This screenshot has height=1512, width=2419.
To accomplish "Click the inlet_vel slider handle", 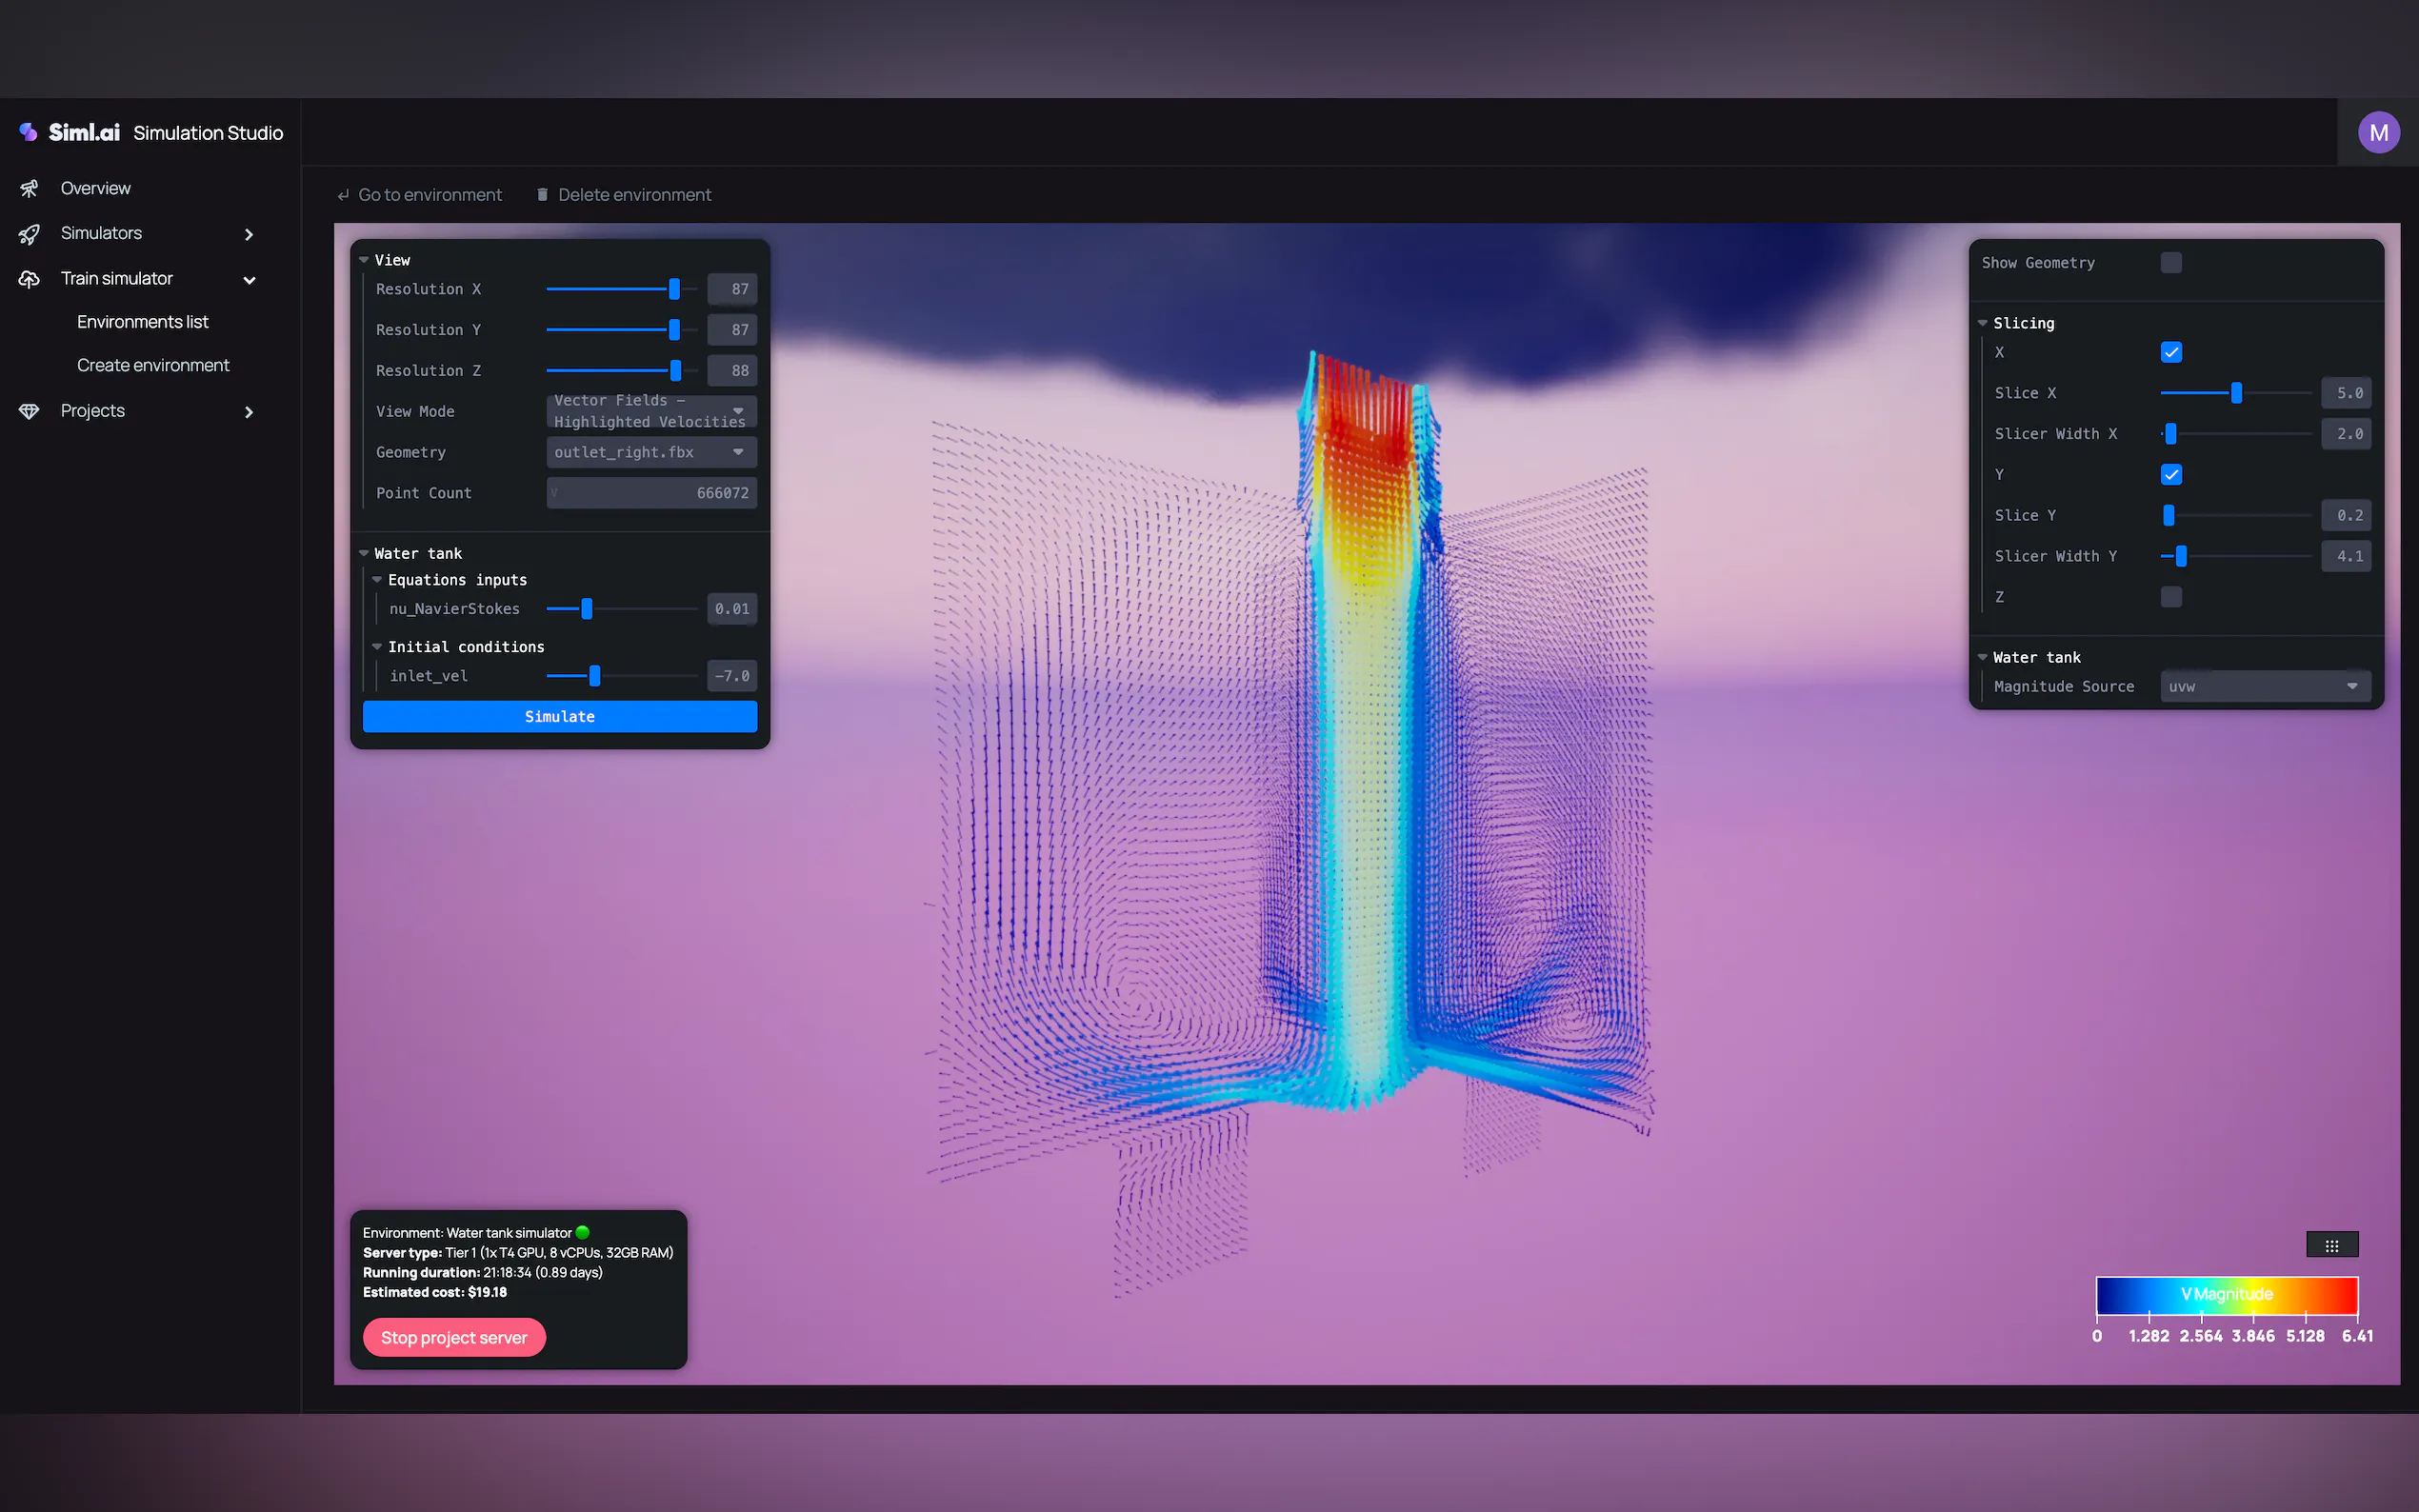I will 595,676.
